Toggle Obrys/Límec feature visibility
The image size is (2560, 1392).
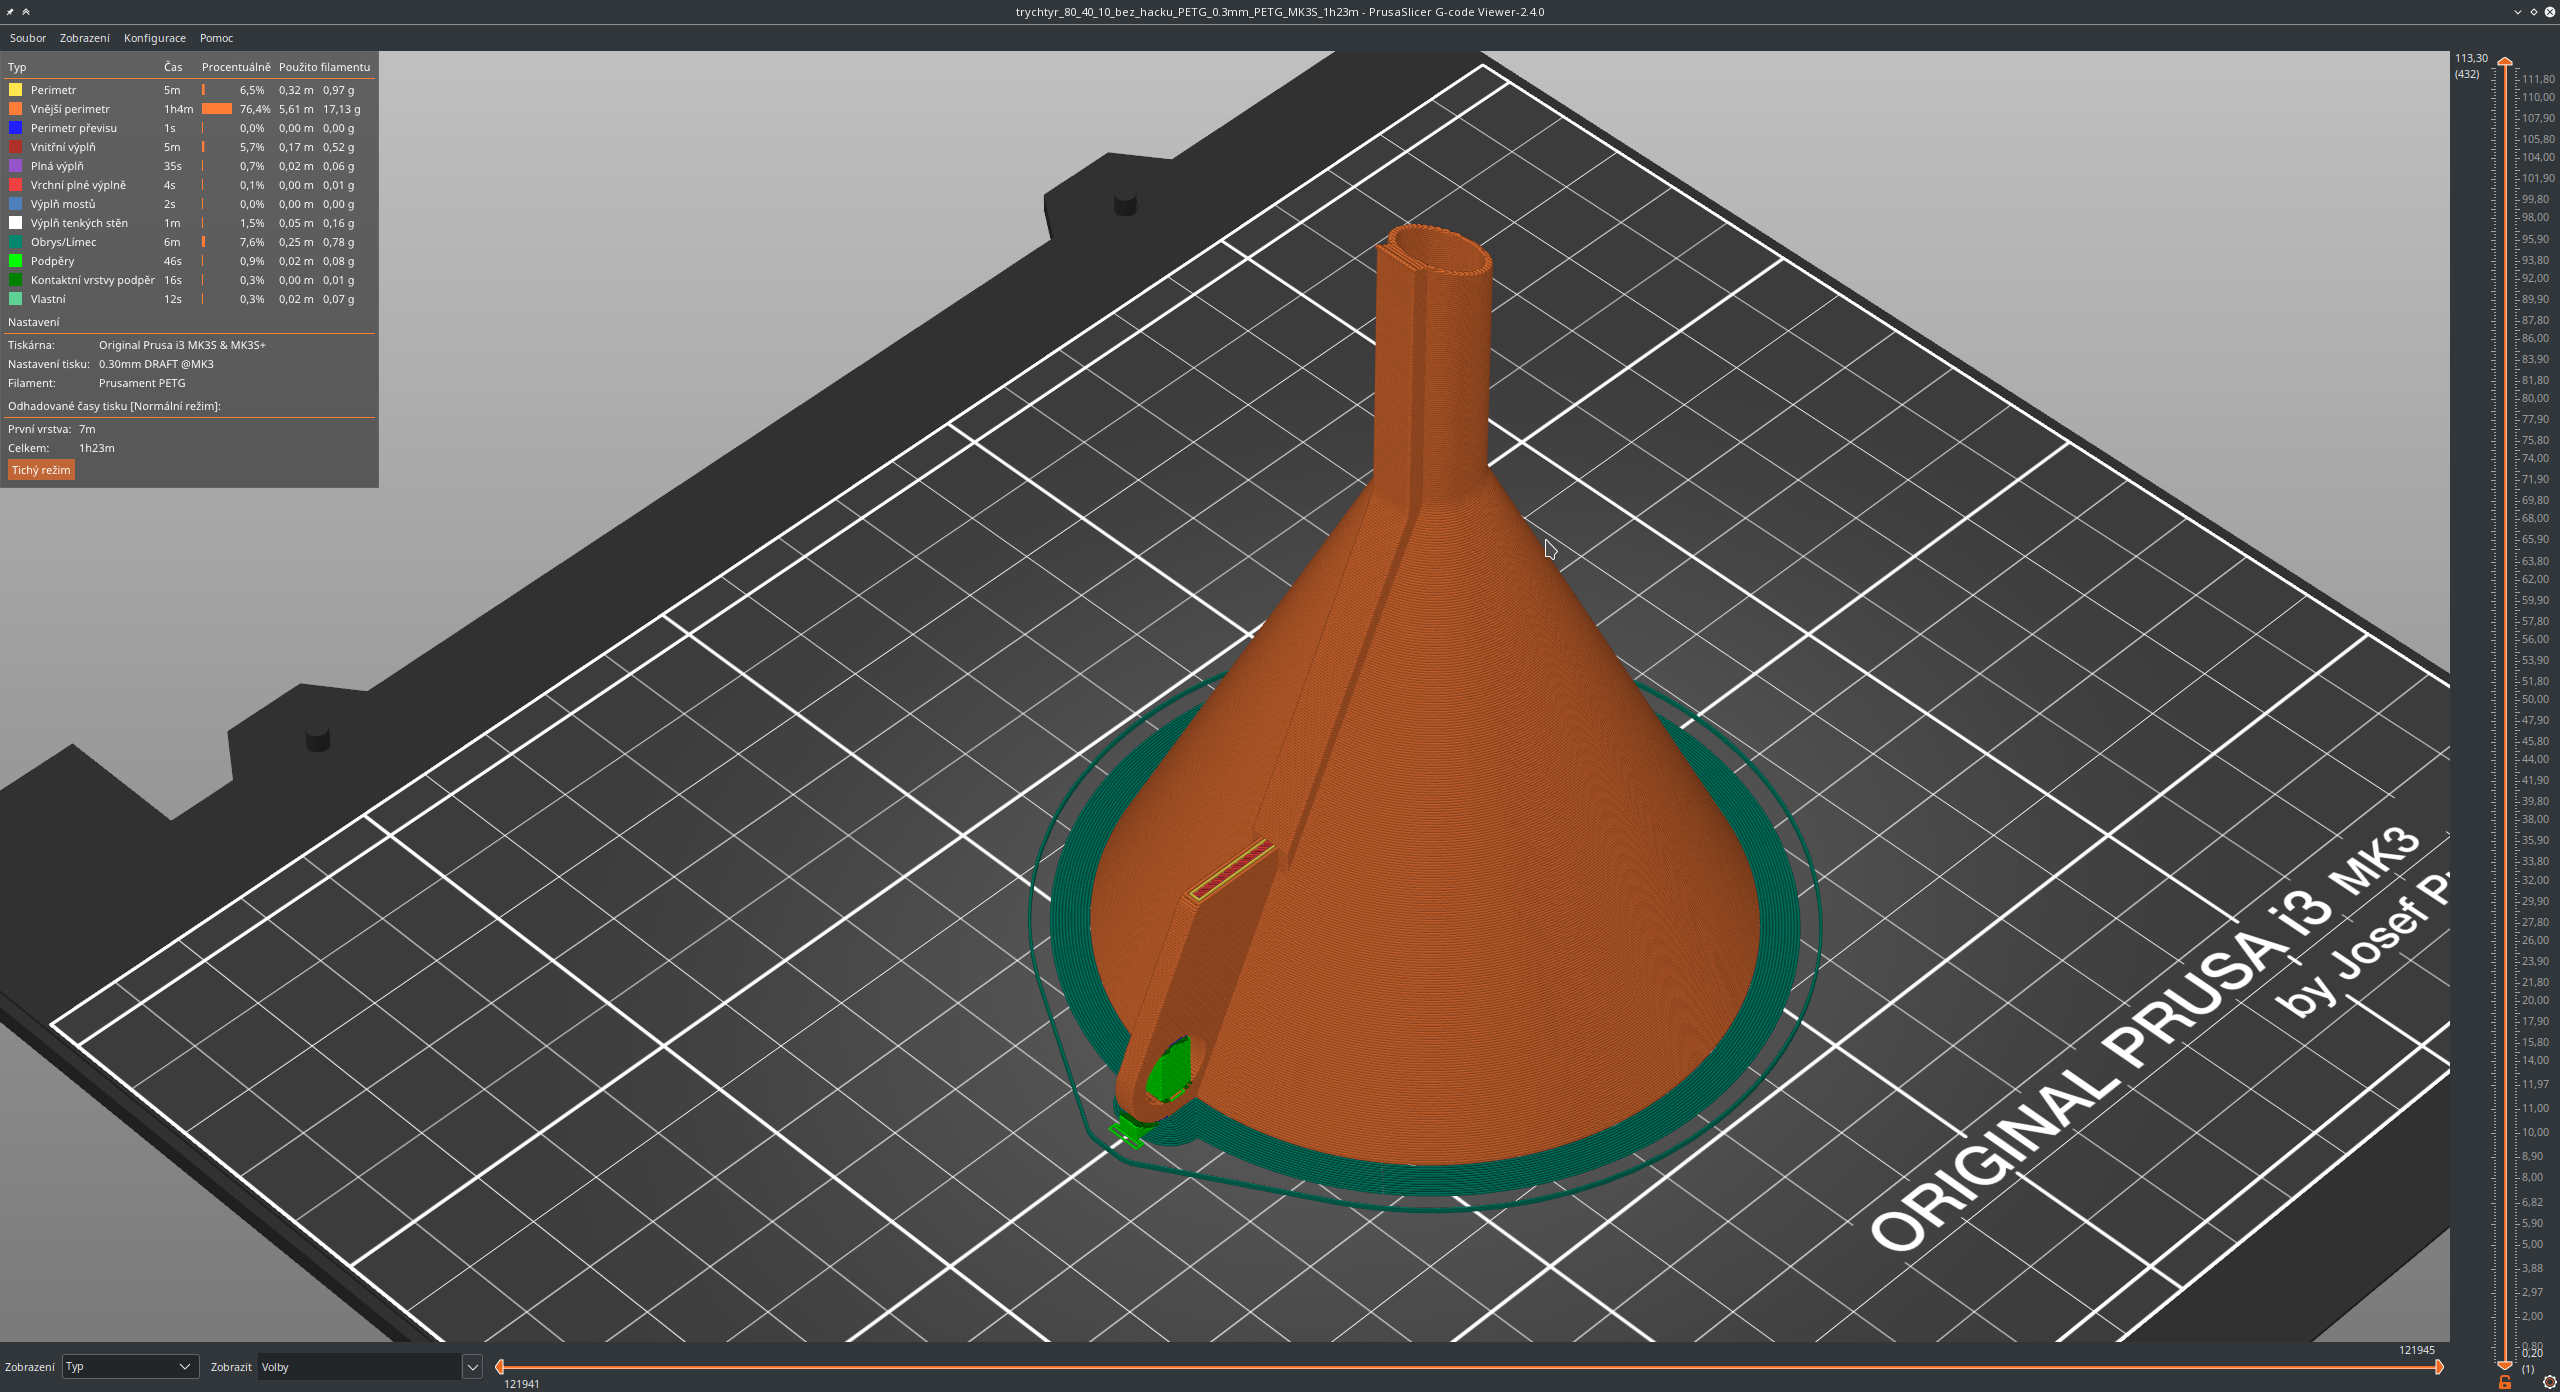coord(63,242)
